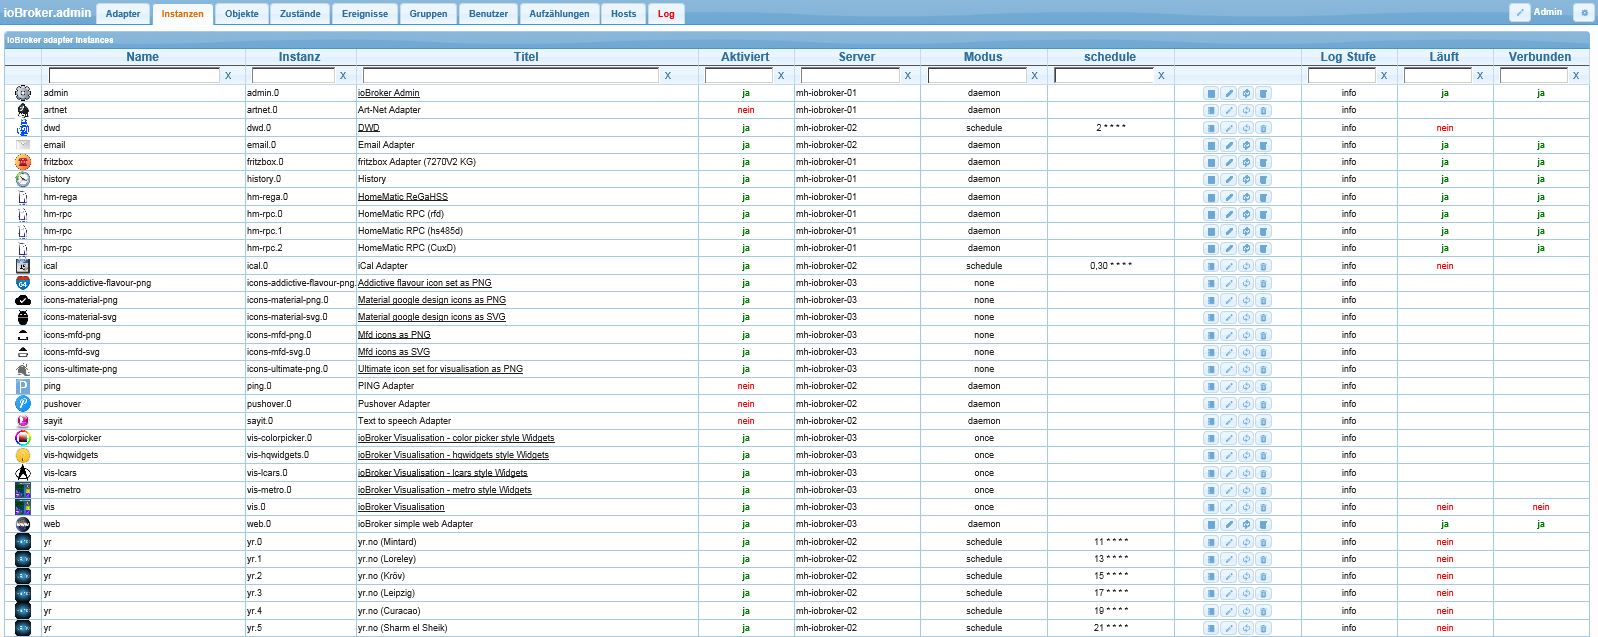Open the ioBroker Admin link
Screen dimensions: 1598x637
[389, 93]
